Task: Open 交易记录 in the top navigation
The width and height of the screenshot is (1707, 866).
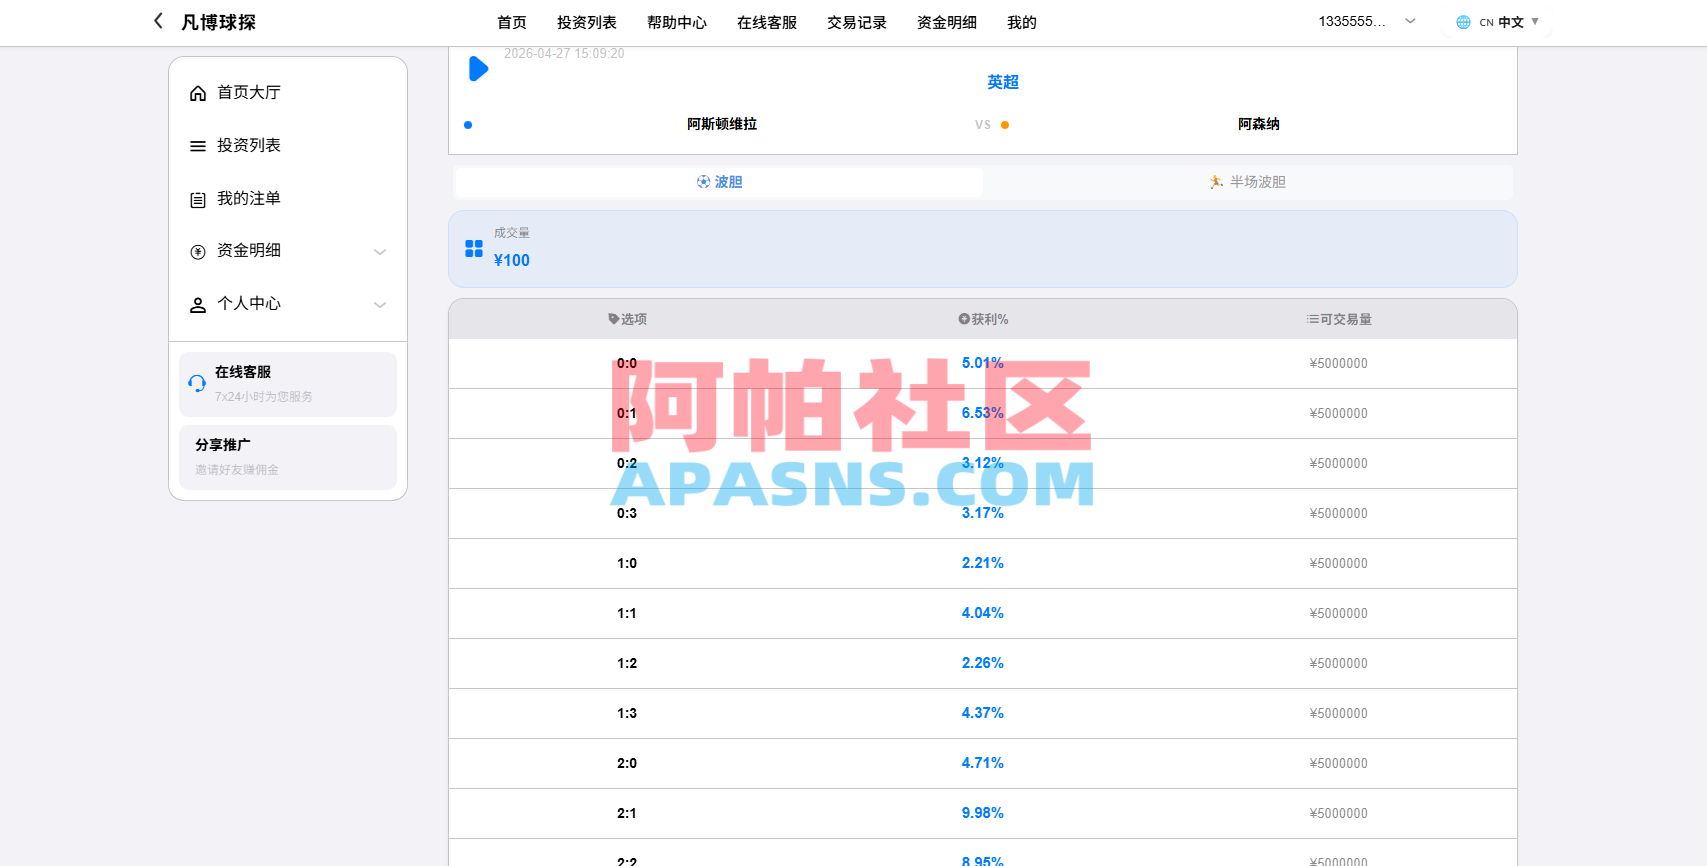Action: tap(857, 22)
